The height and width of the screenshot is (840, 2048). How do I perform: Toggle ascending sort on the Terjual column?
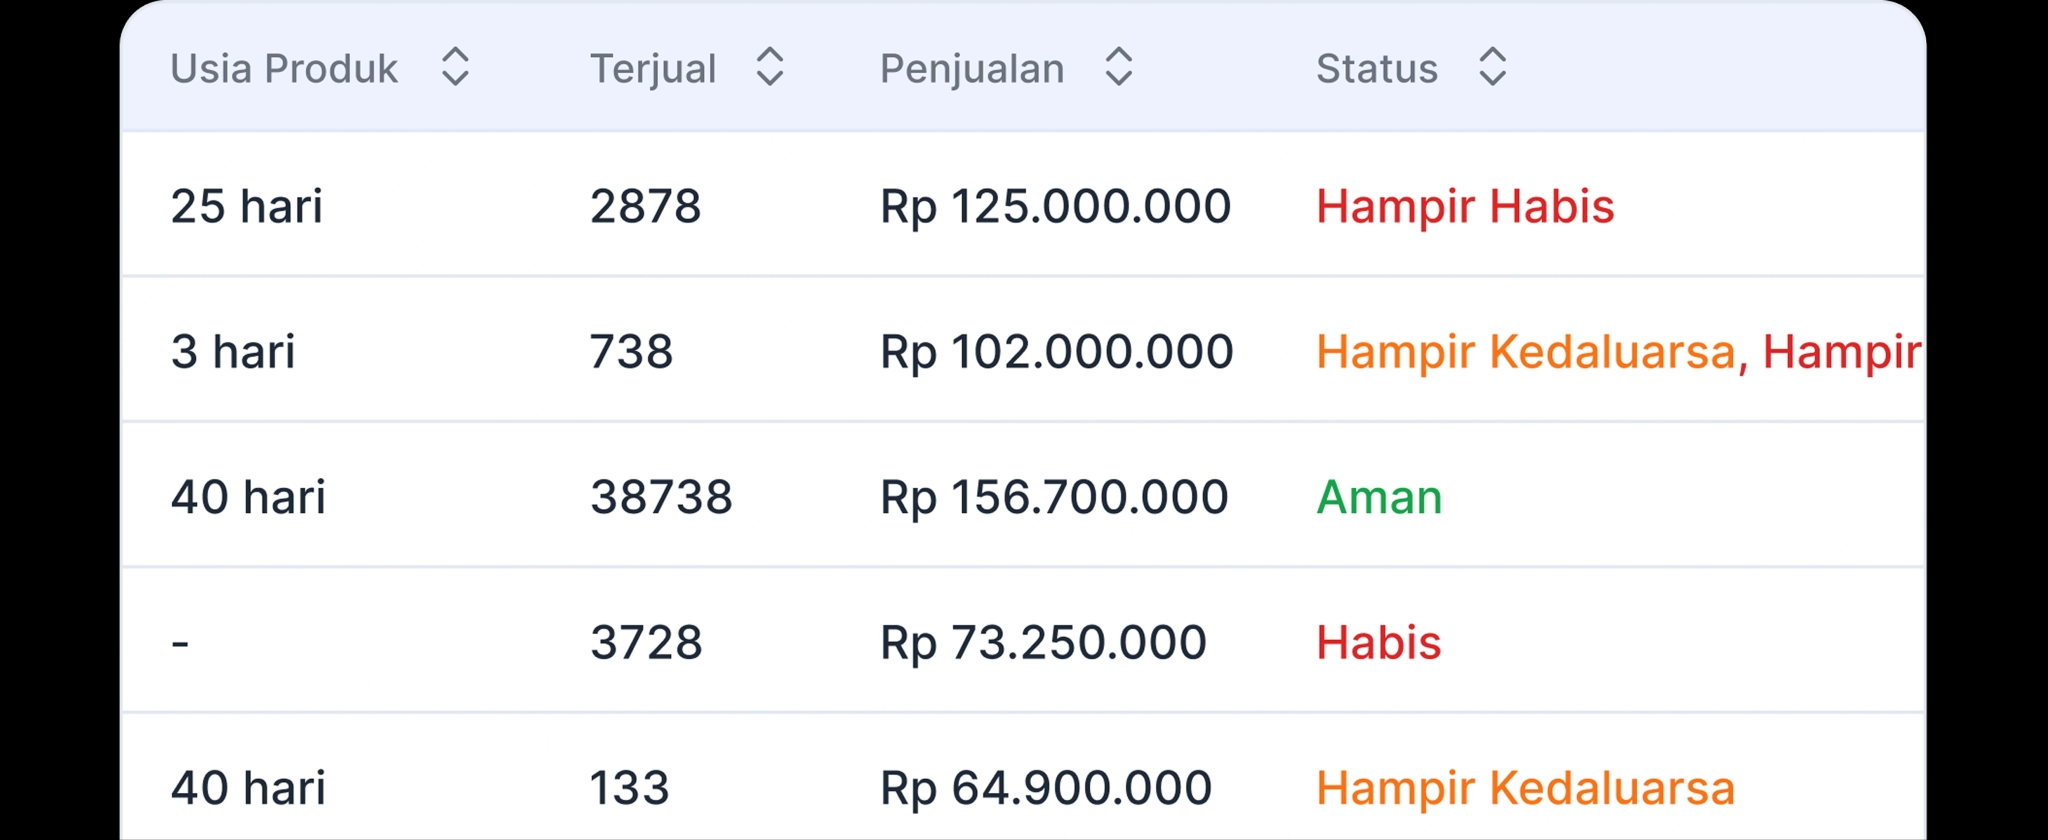coord(769,55)
